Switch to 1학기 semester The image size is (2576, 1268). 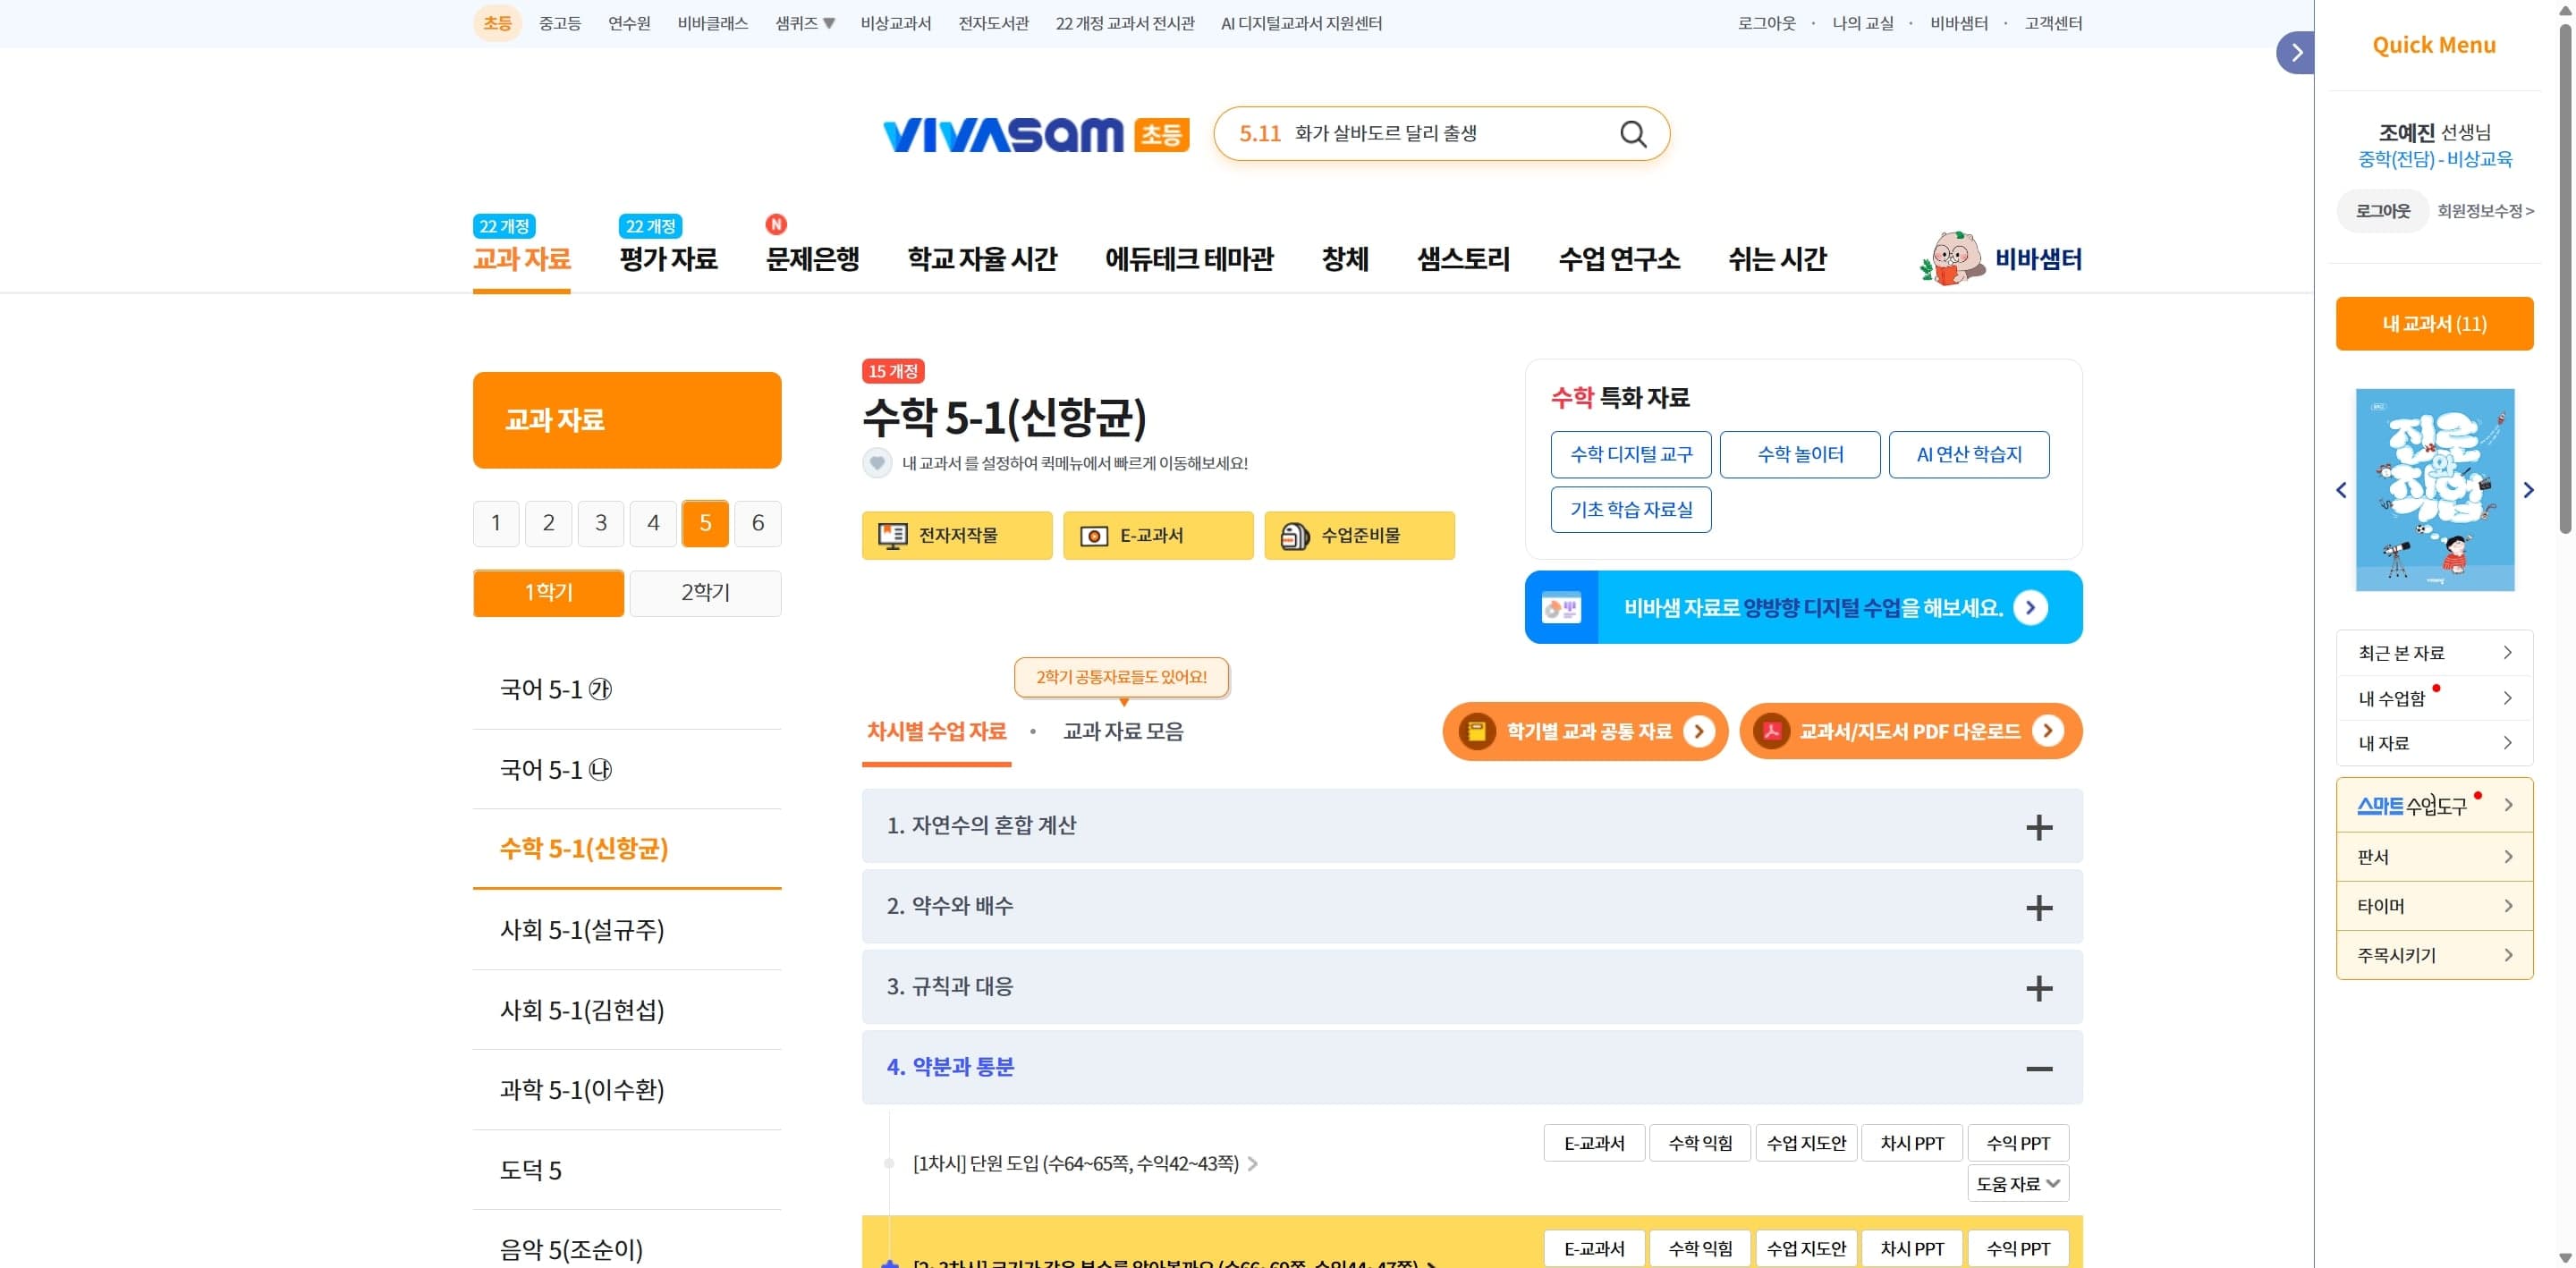pyautogui.click(x=549, y=593)
